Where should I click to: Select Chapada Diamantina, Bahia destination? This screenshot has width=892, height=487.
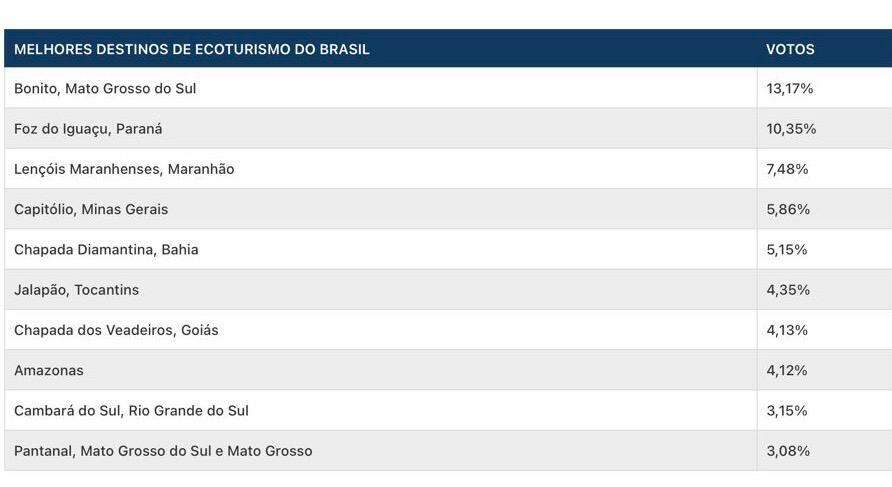[106, 249]
